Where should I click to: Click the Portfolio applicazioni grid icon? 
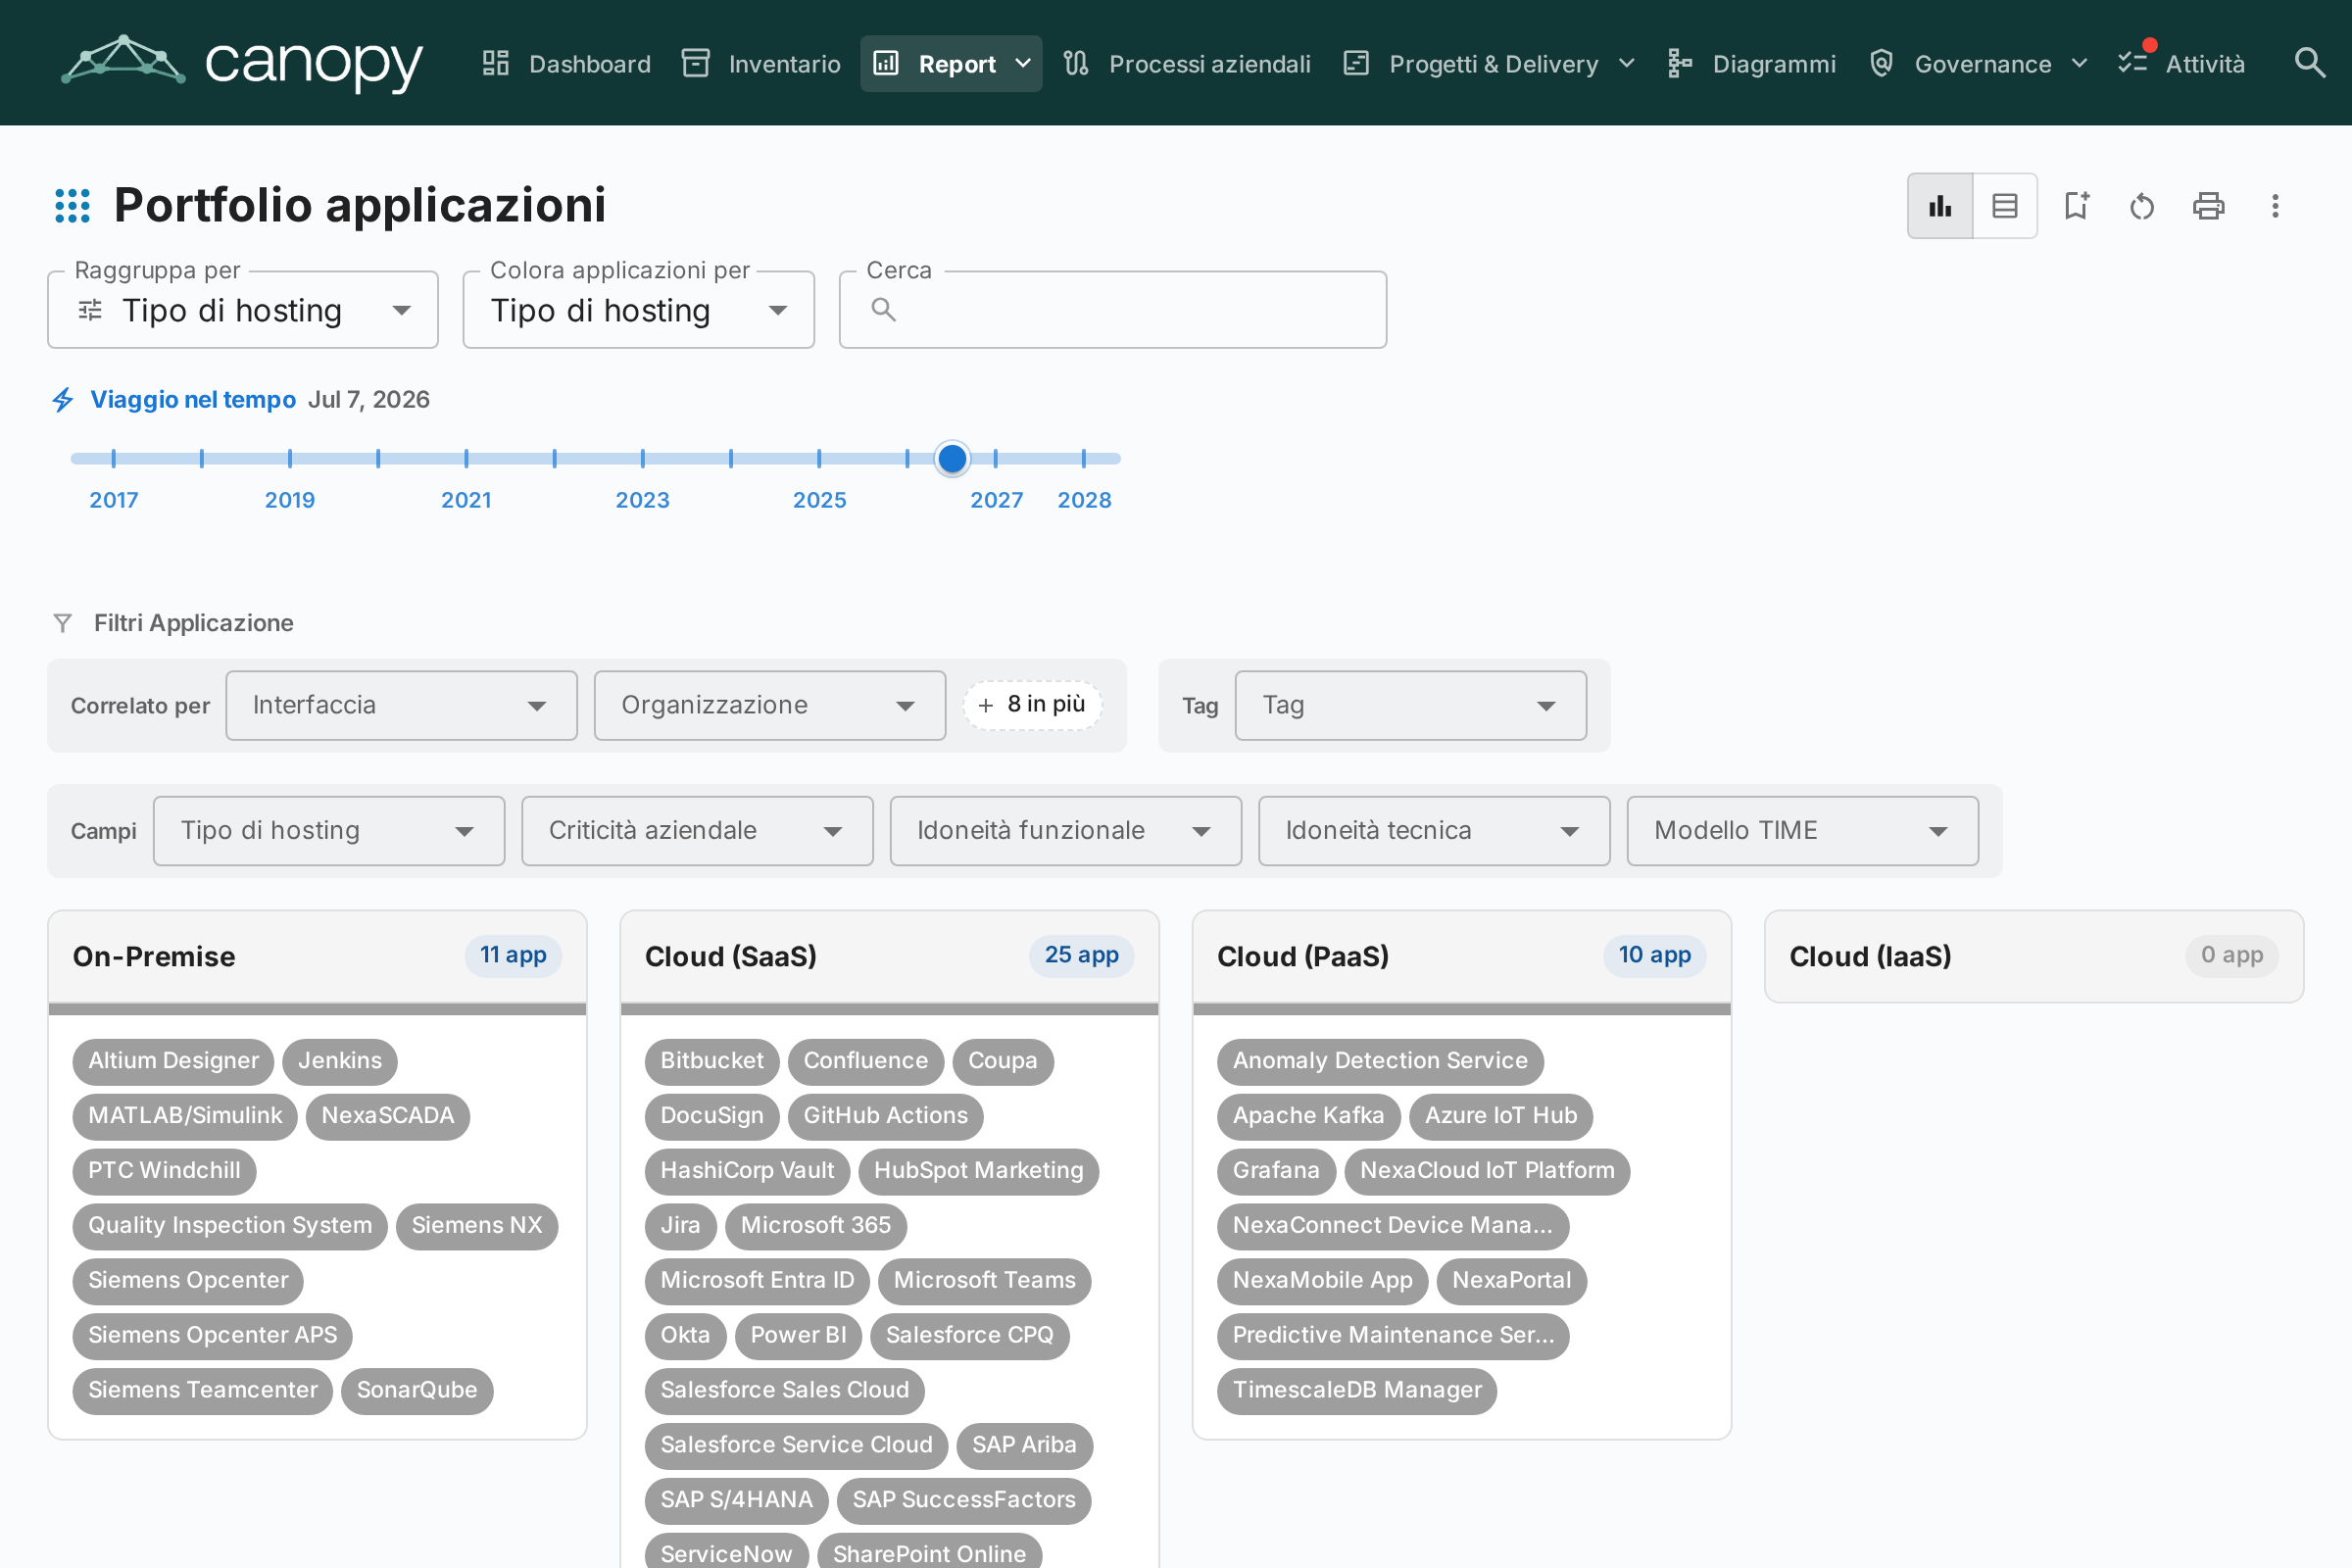(x=72, y=206)
